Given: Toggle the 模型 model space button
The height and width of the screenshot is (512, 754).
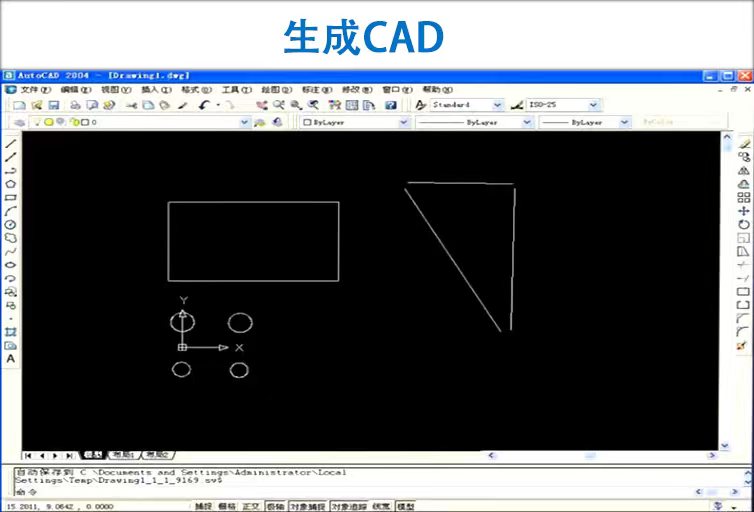Looking at the screenshot, I should [x=405, y=506].
